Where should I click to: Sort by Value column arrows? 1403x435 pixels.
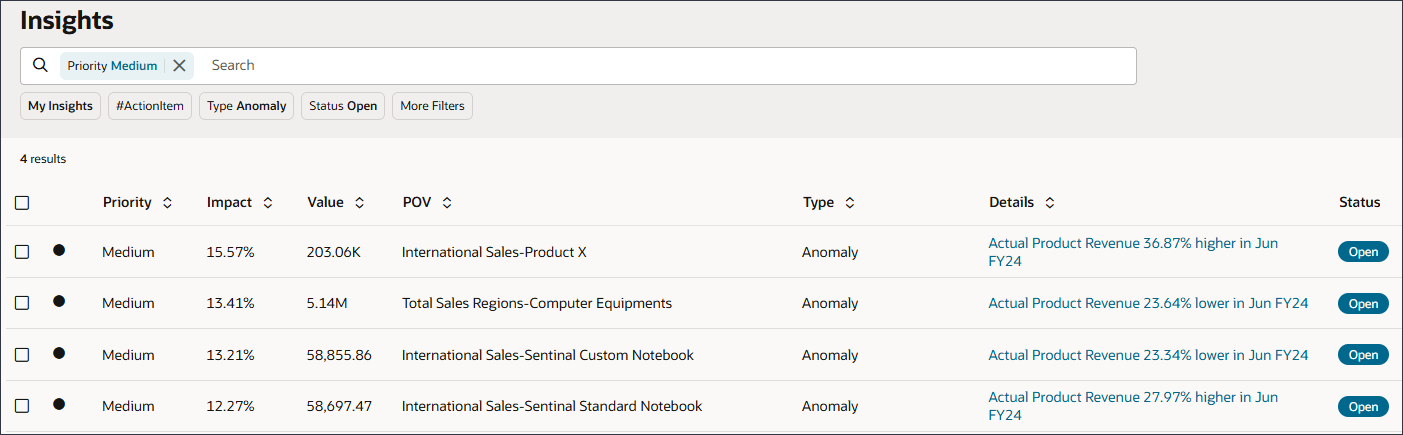pyautogui.click(x=359, y=203)
